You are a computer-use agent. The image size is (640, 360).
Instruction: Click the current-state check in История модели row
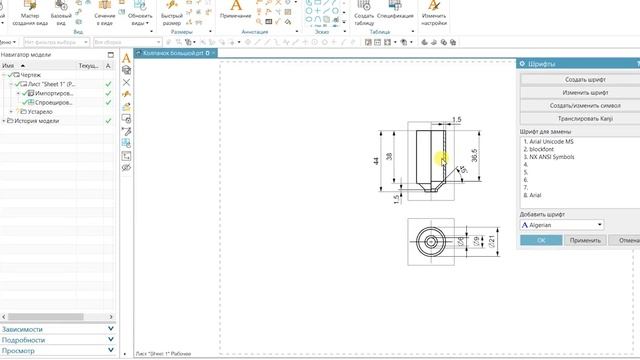pos(108,121)
